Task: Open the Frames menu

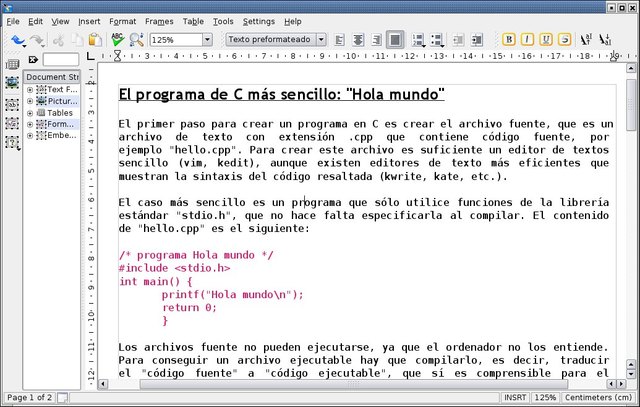Action: click(x=159, y=22)
